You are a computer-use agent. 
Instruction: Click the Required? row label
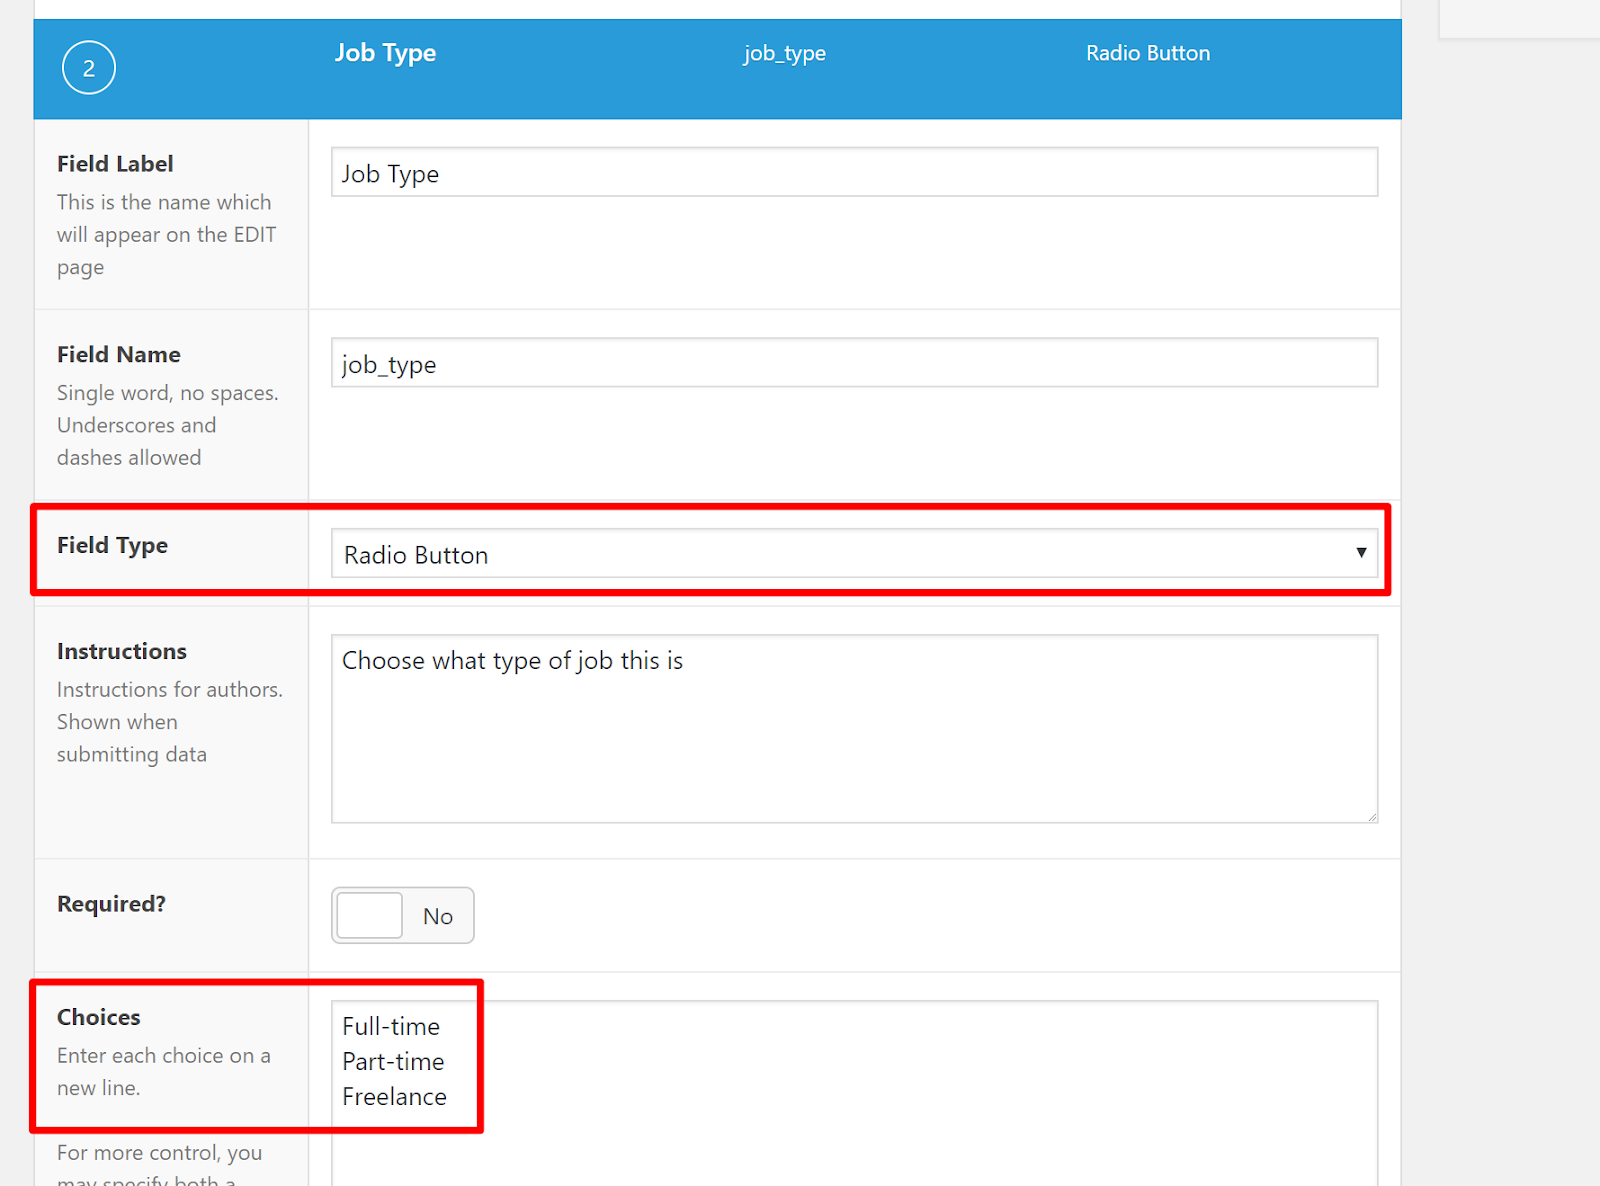pos(111,903)
